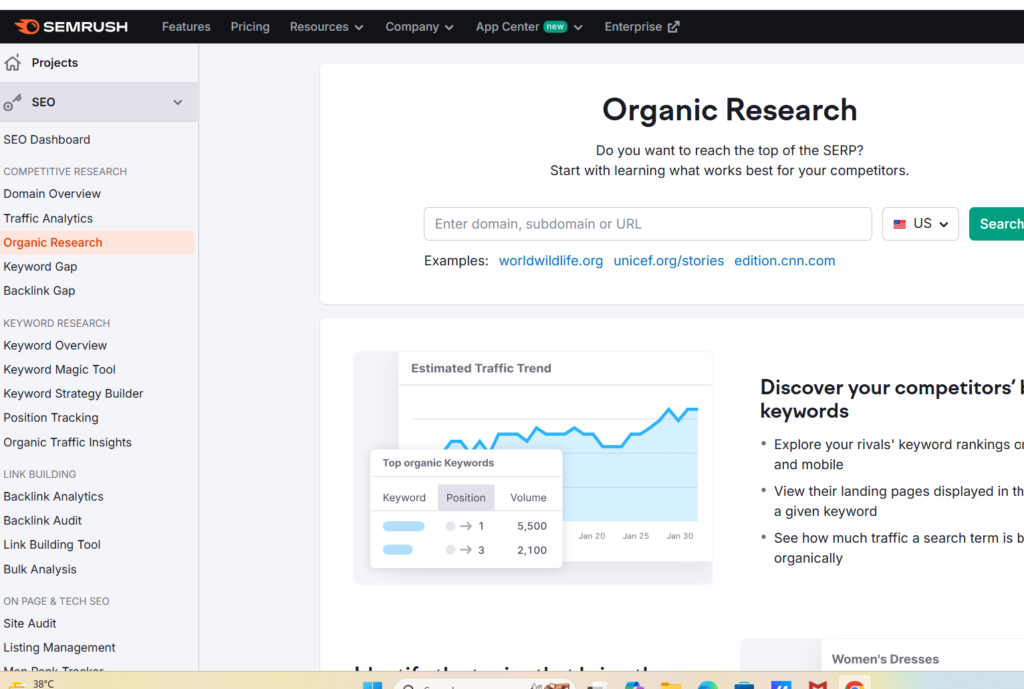Click the KEYWORD RESEARCH section label

[x=57, y=323]
